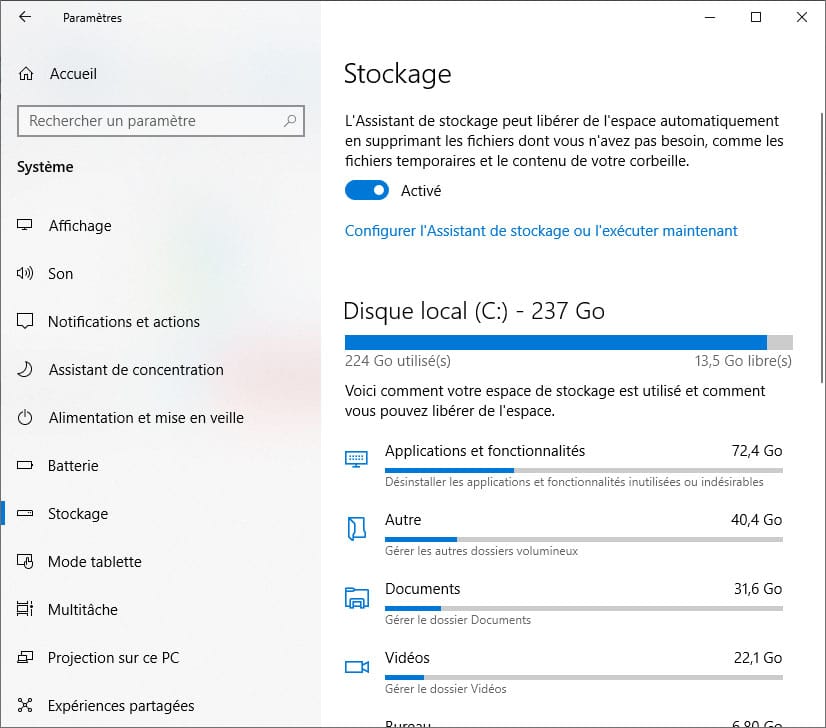
Task: Click the Système section heading
Action: click(x=45, y=167)
